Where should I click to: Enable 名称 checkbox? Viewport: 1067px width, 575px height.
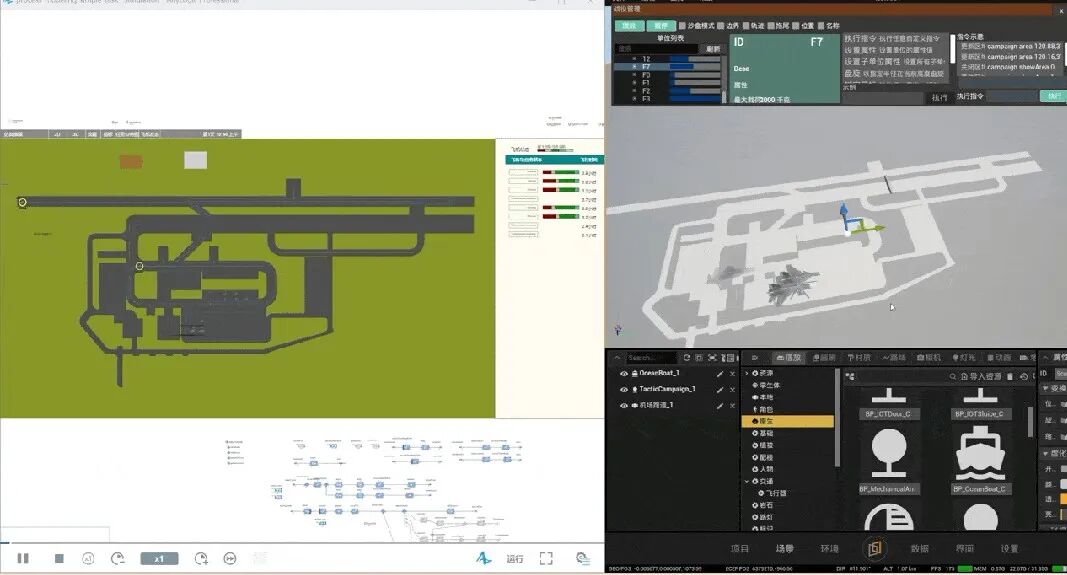tap(821, 26)
